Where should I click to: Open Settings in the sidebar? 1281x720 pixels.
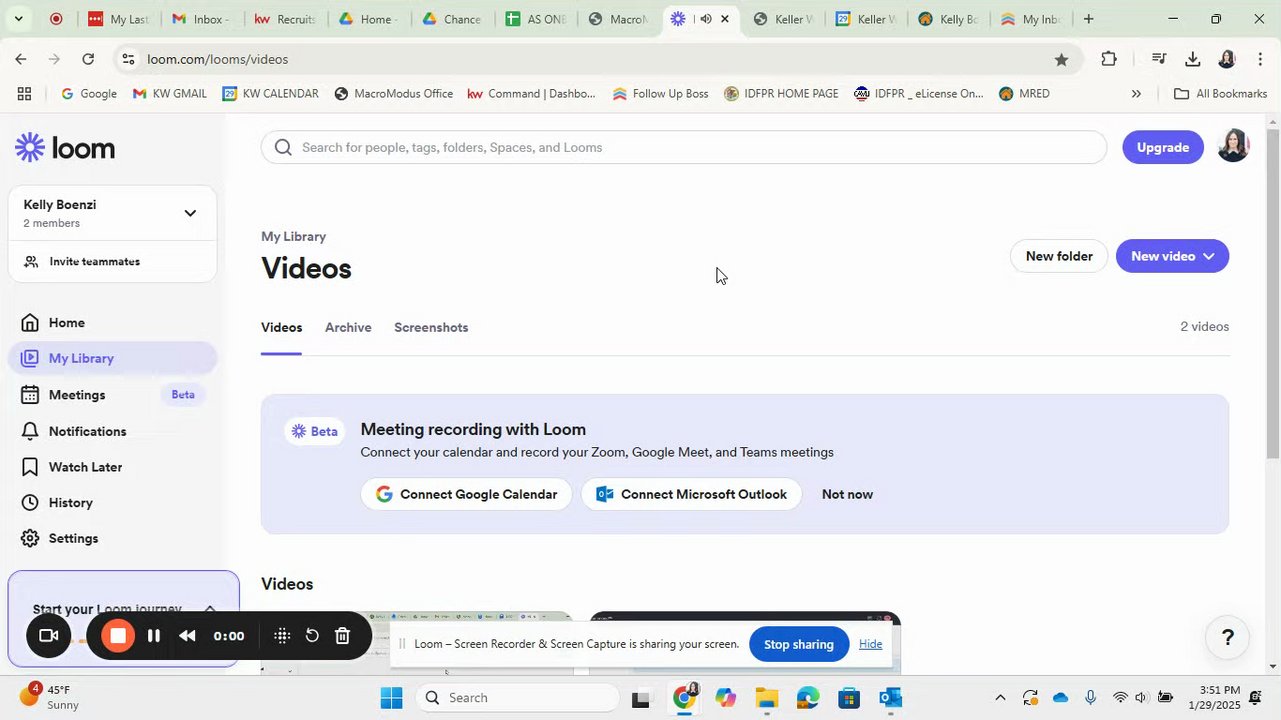[112, 539]
